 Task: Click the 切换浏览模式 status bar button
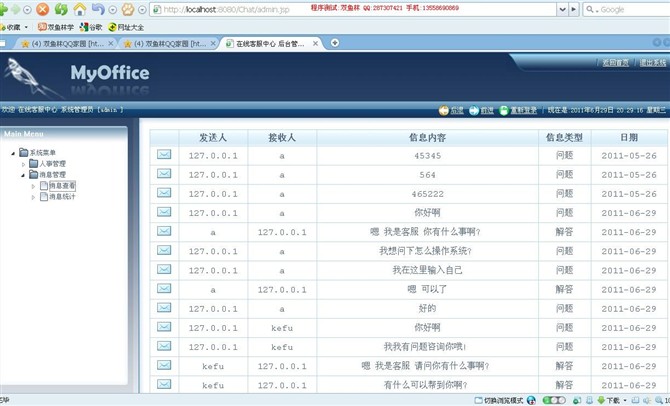499,401
